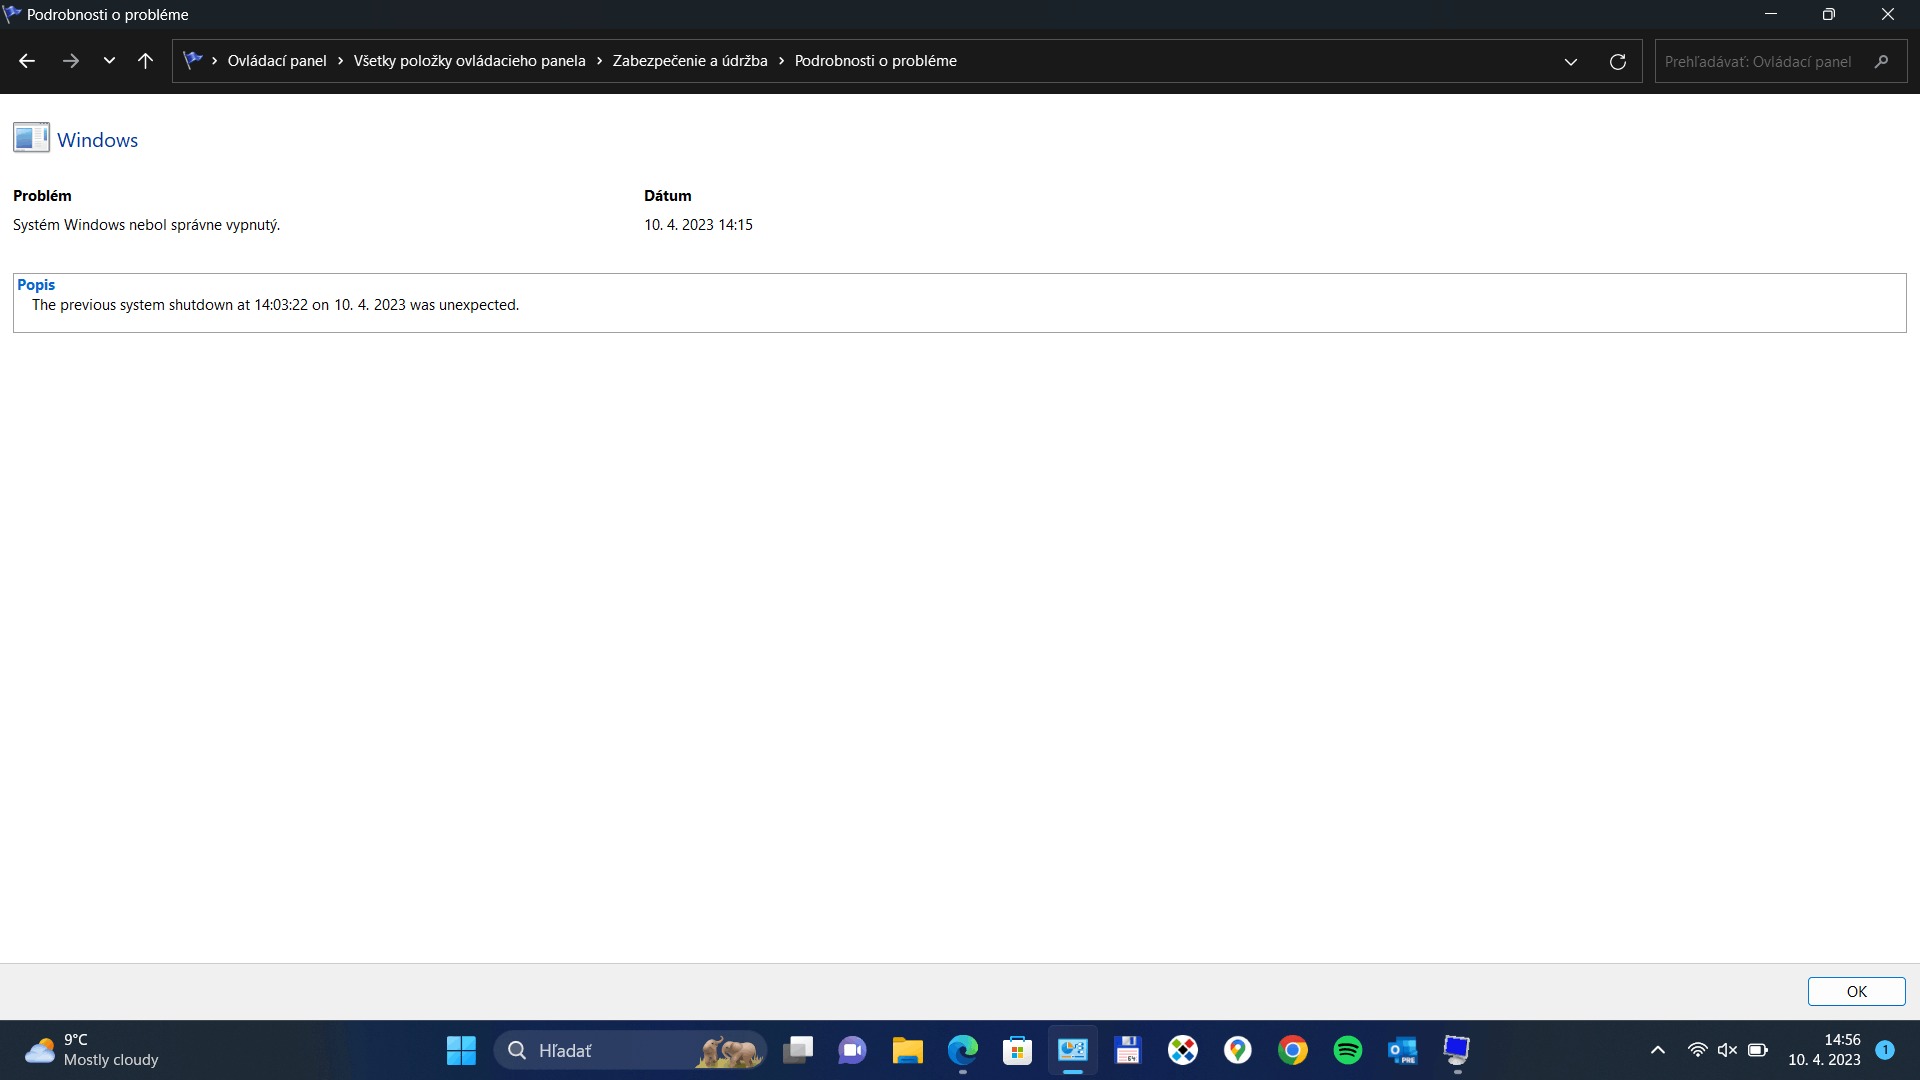
Task: Open the blue monitor app on the taskbar
Action: coord(1457,1050)
